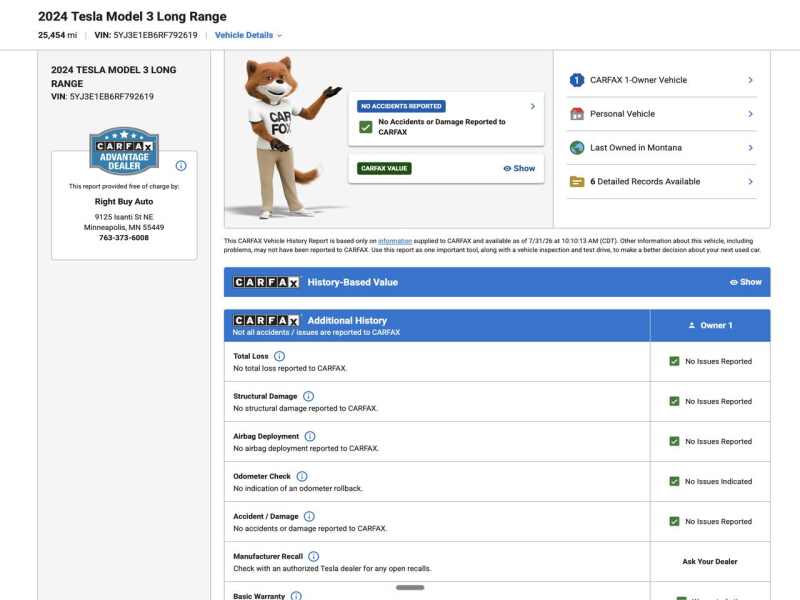Screen dimensions: 800x600
Task: Expand the CARFAX 1-Owner Vehicle row chevron
Action: tap(751, 80)
